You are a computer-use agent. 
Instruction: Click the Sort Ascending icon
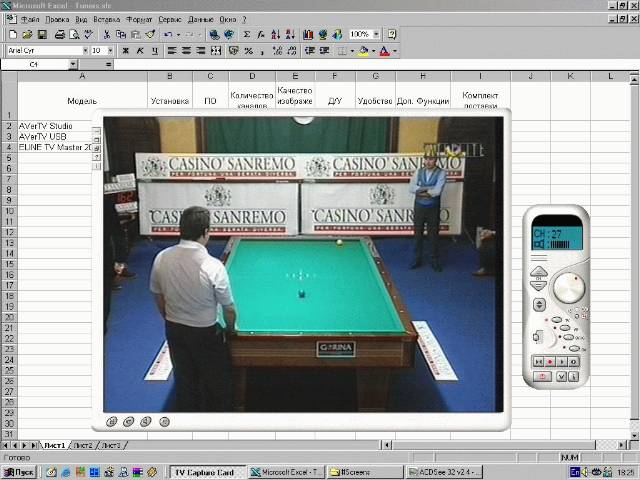tap(276, 35)
